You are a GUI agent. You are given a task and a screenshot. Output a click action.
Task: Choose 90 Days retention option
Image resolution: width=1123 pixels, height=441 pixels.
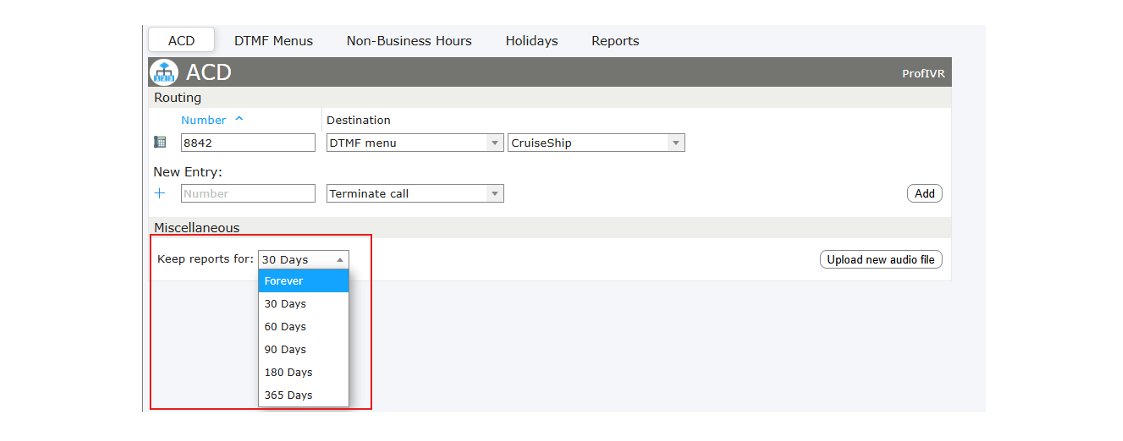pyautogui.click(x=304, y=349)
